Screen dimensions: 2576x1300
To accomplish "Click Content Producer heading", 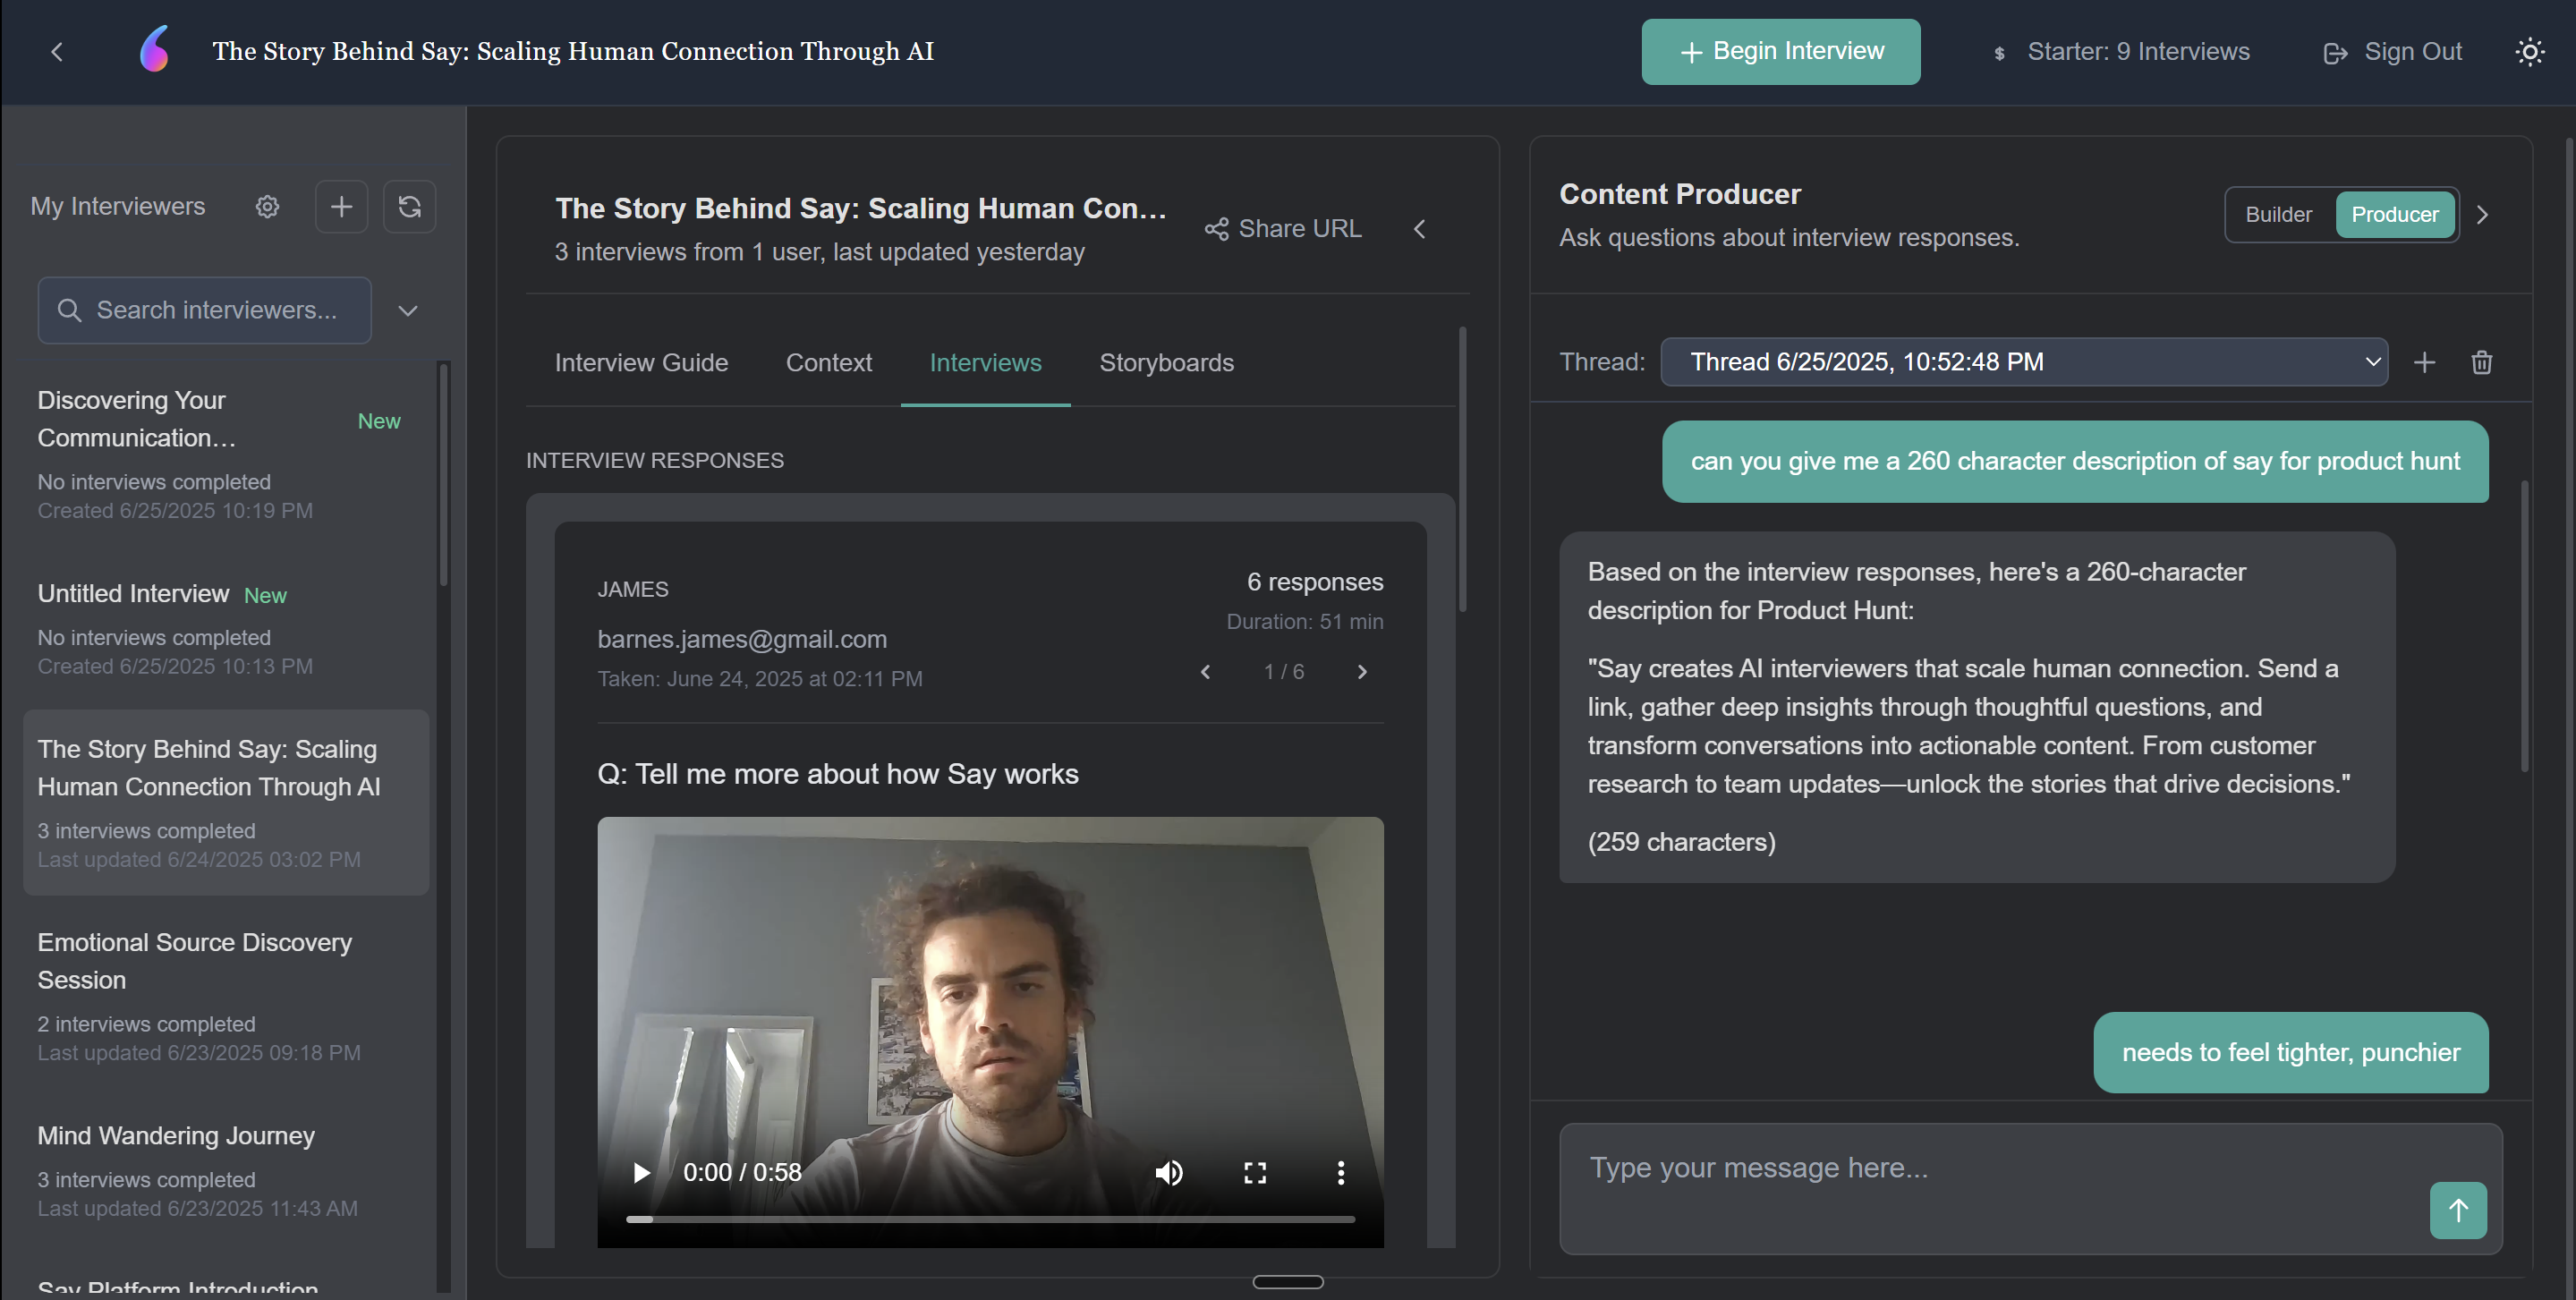I will point(1680,194).
